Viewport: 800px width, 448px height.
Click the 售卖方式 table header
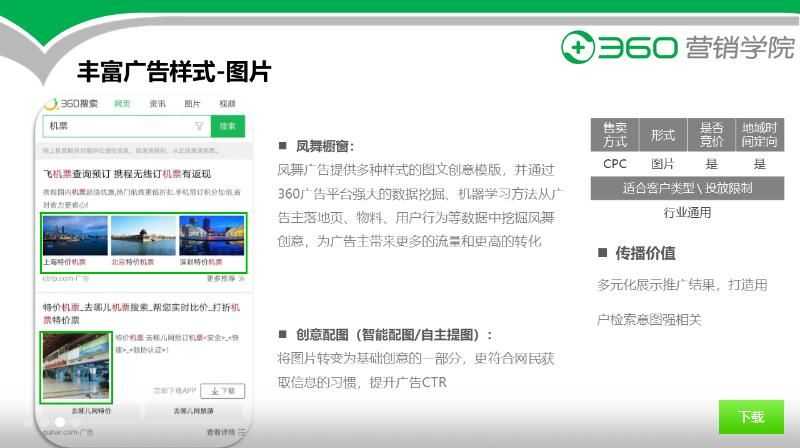coord(614,135)
